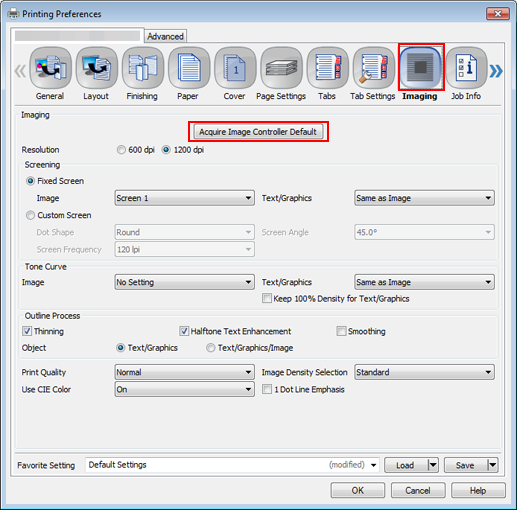Open the General settings icon
Screen dimensions: 517x510
tap(50, 68)
